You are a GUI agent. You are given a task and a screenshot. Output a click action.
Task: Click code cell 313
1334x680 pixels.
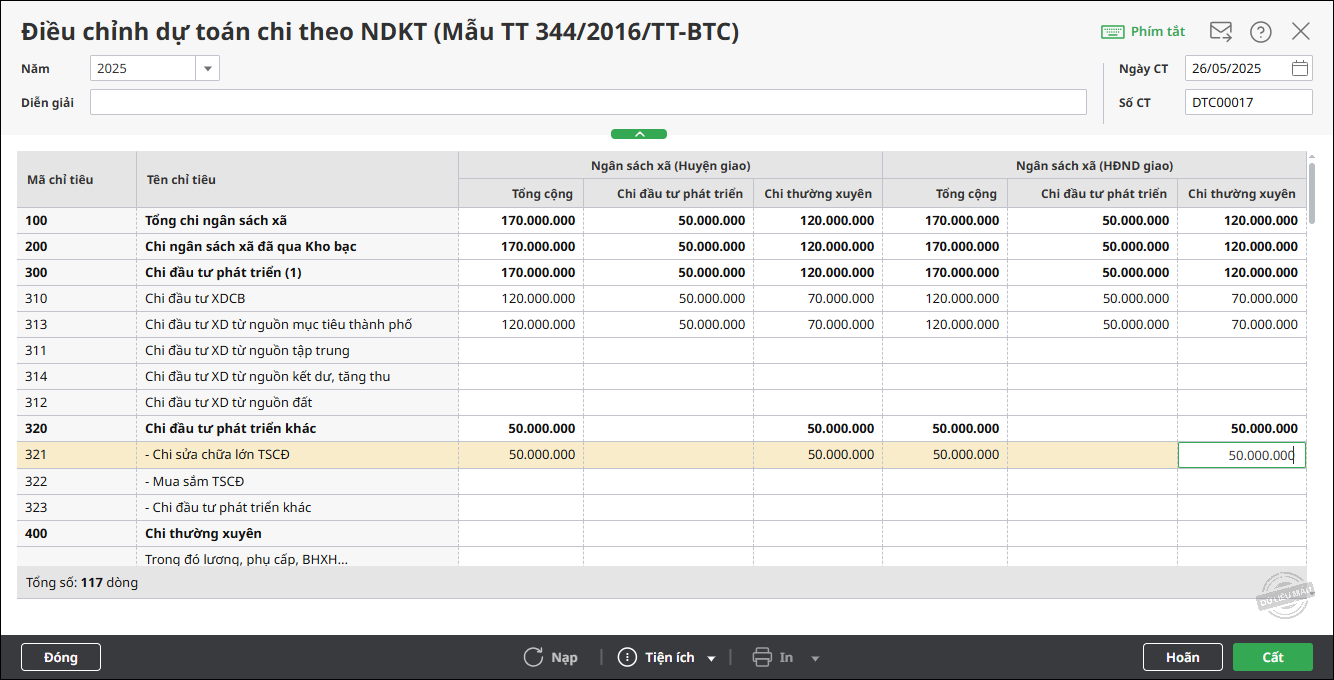pos(77,325)
